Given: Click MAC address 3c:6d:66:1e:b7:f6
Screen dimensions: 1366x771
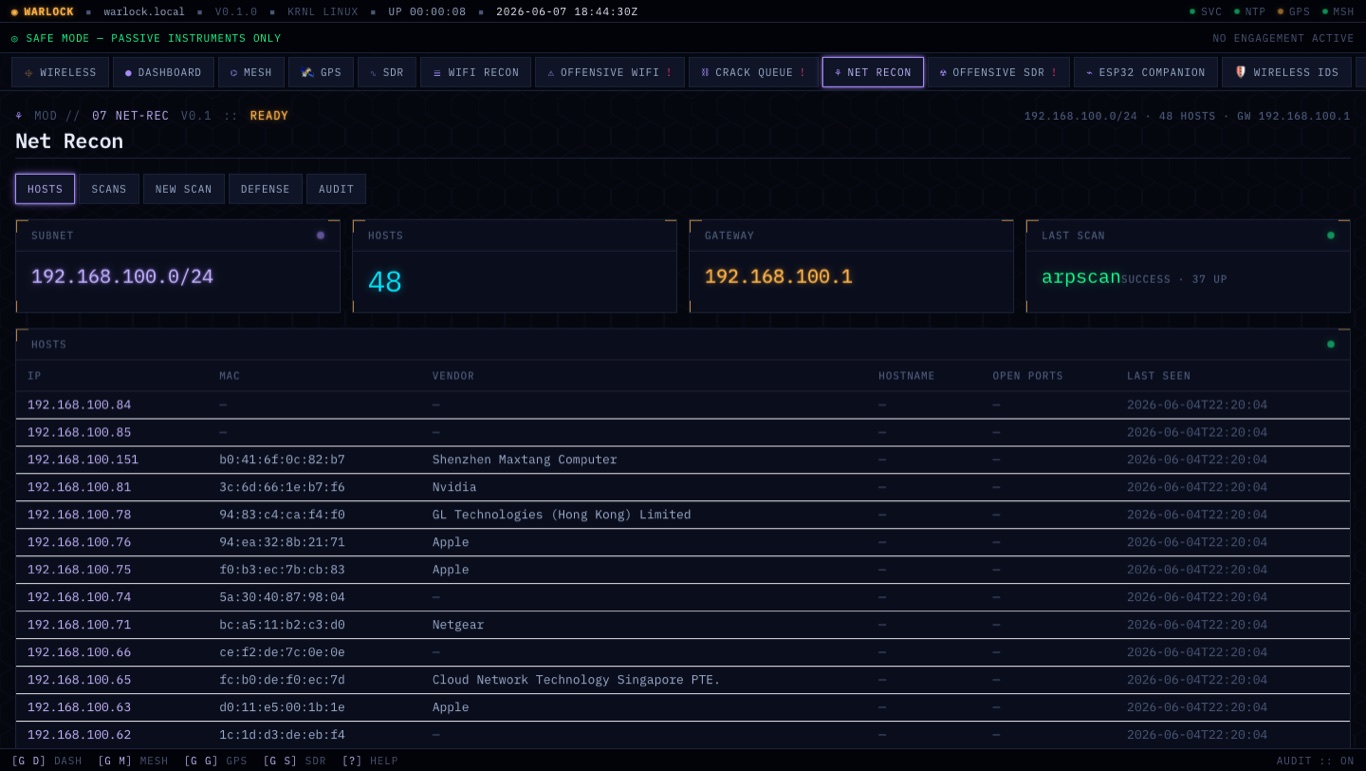Looking at the screenshot, I should [282, 487].
